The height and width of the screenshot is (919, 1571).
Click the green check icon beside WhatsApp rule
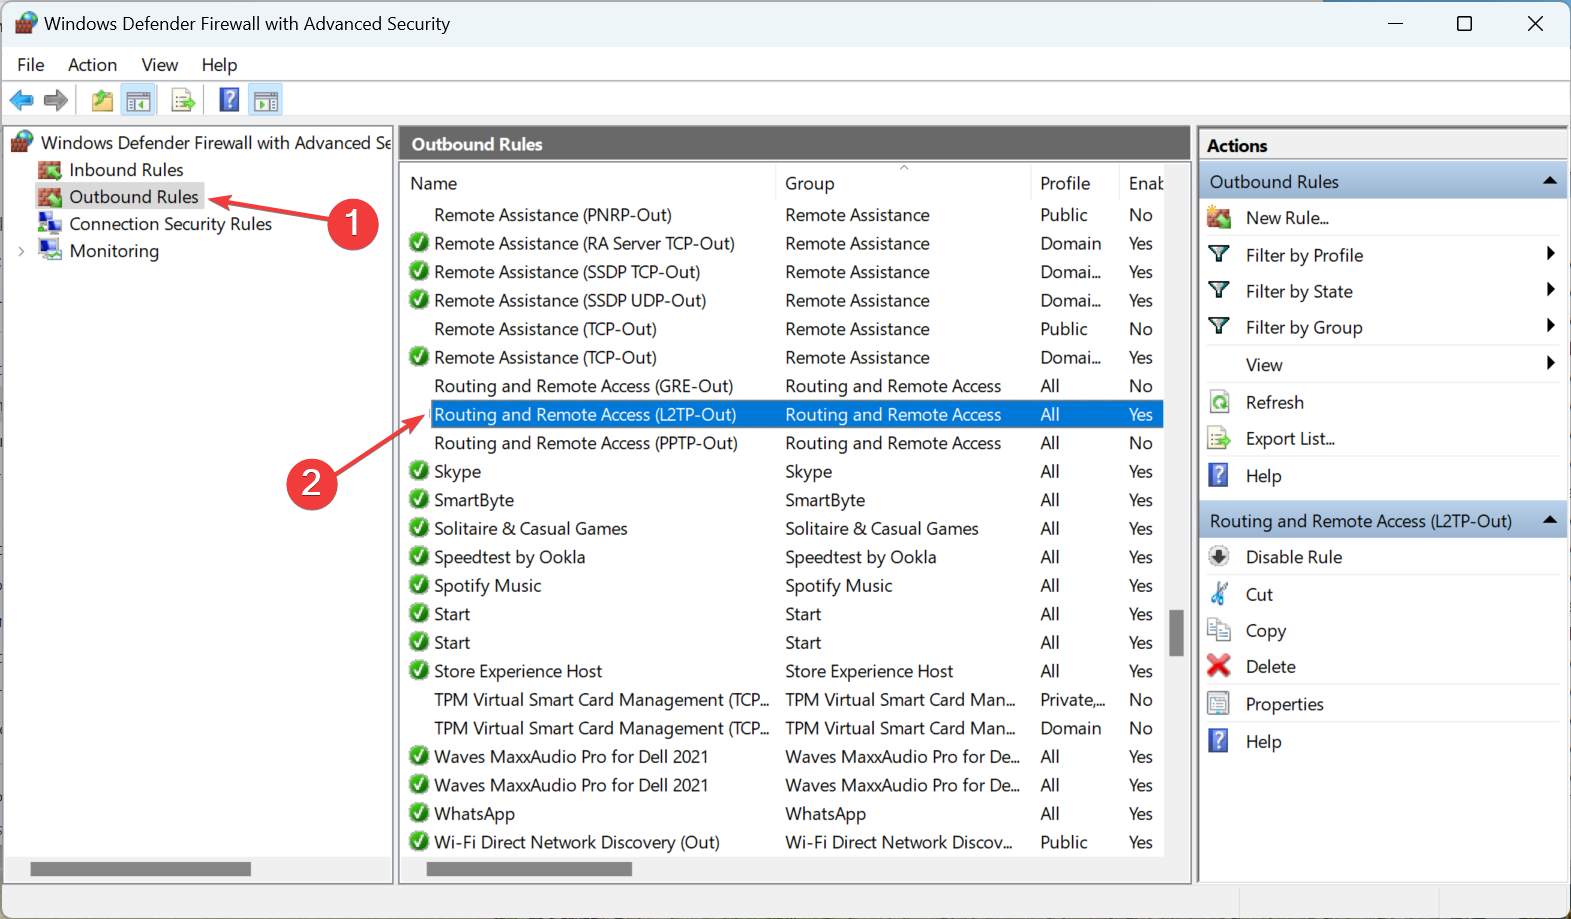(x=419, y=813)
